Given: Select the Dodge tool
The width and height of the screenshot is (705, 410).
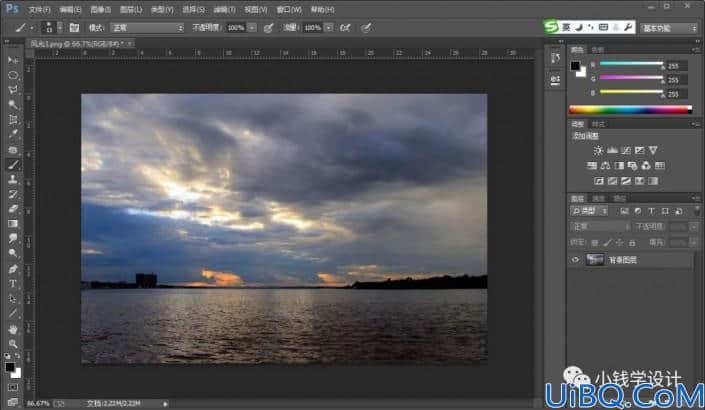Looking at the screenshot, I should pyautogui.click(x=13, y=254).
